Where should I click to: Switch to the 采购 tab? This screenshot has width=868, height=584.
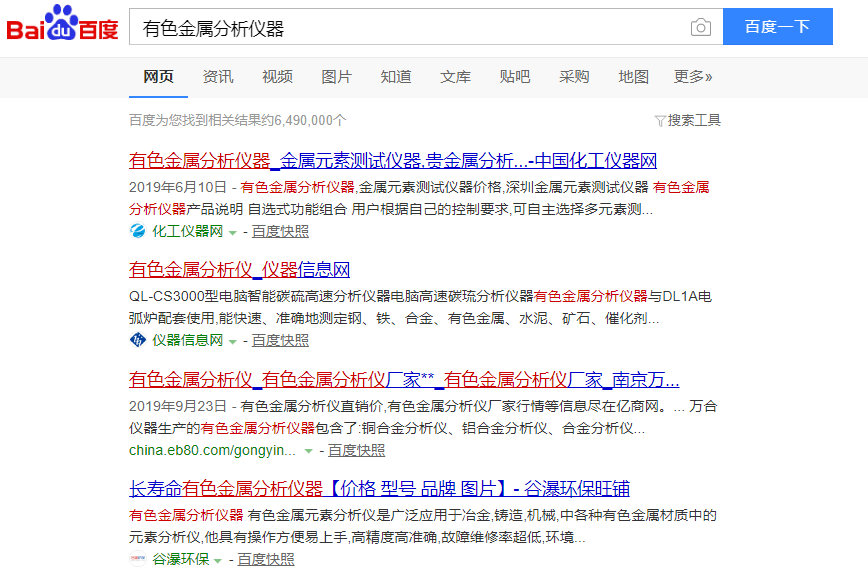point(574,76)
